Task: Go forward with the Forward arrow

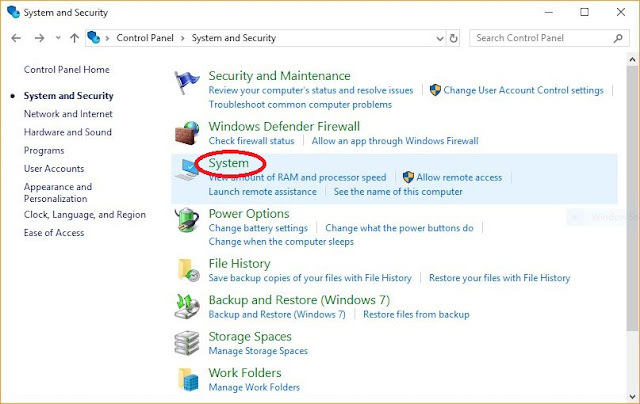Action: pos(39,38)
